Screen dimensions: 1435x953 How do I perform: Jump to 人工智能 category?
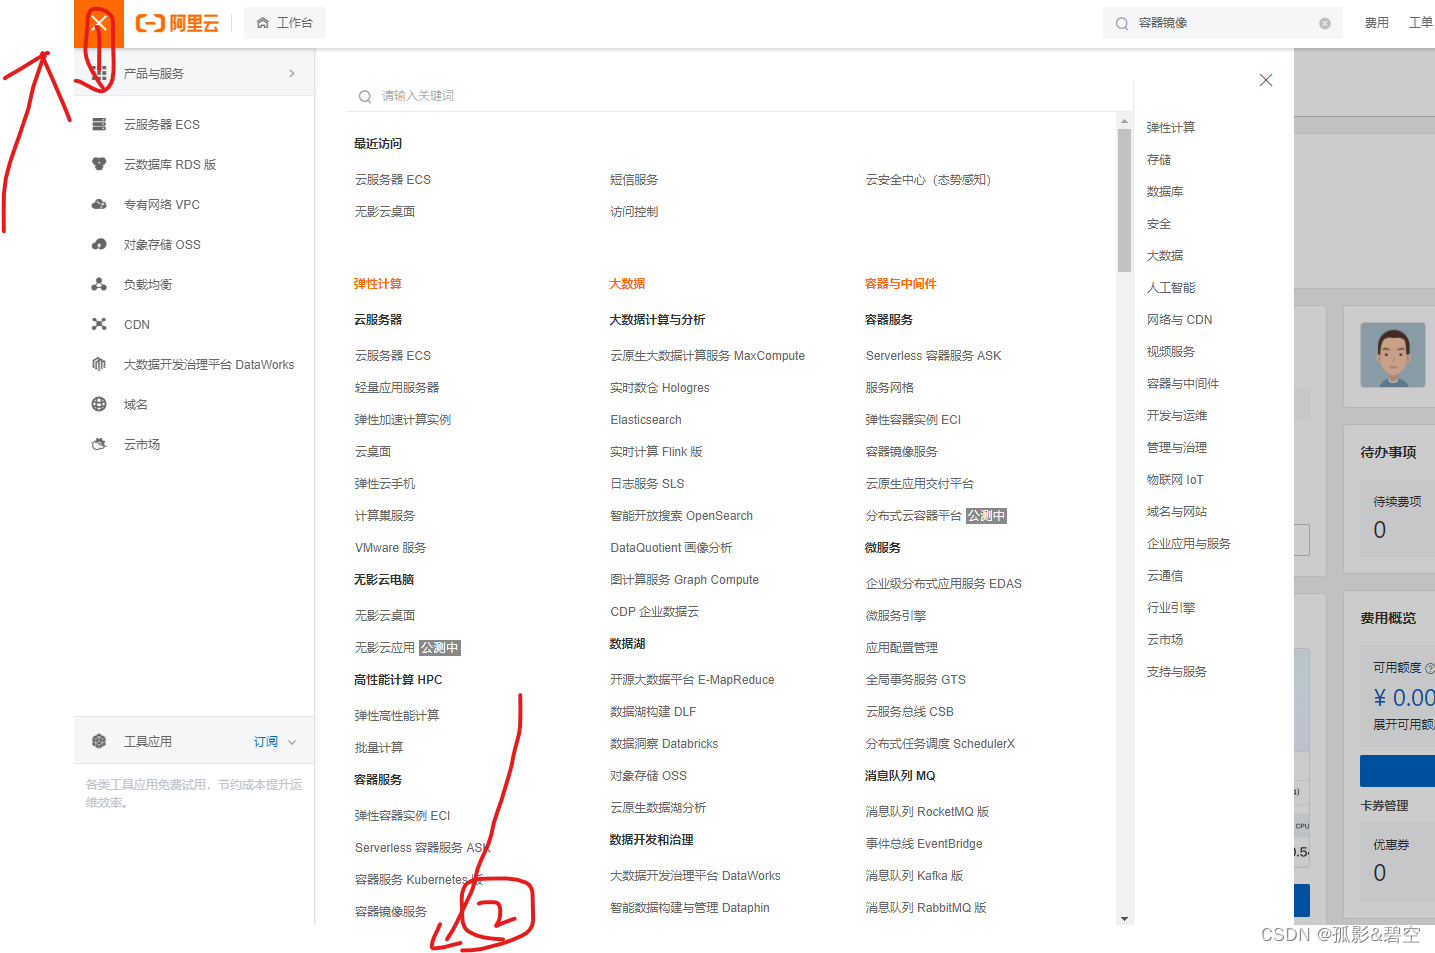[1171, 288]
